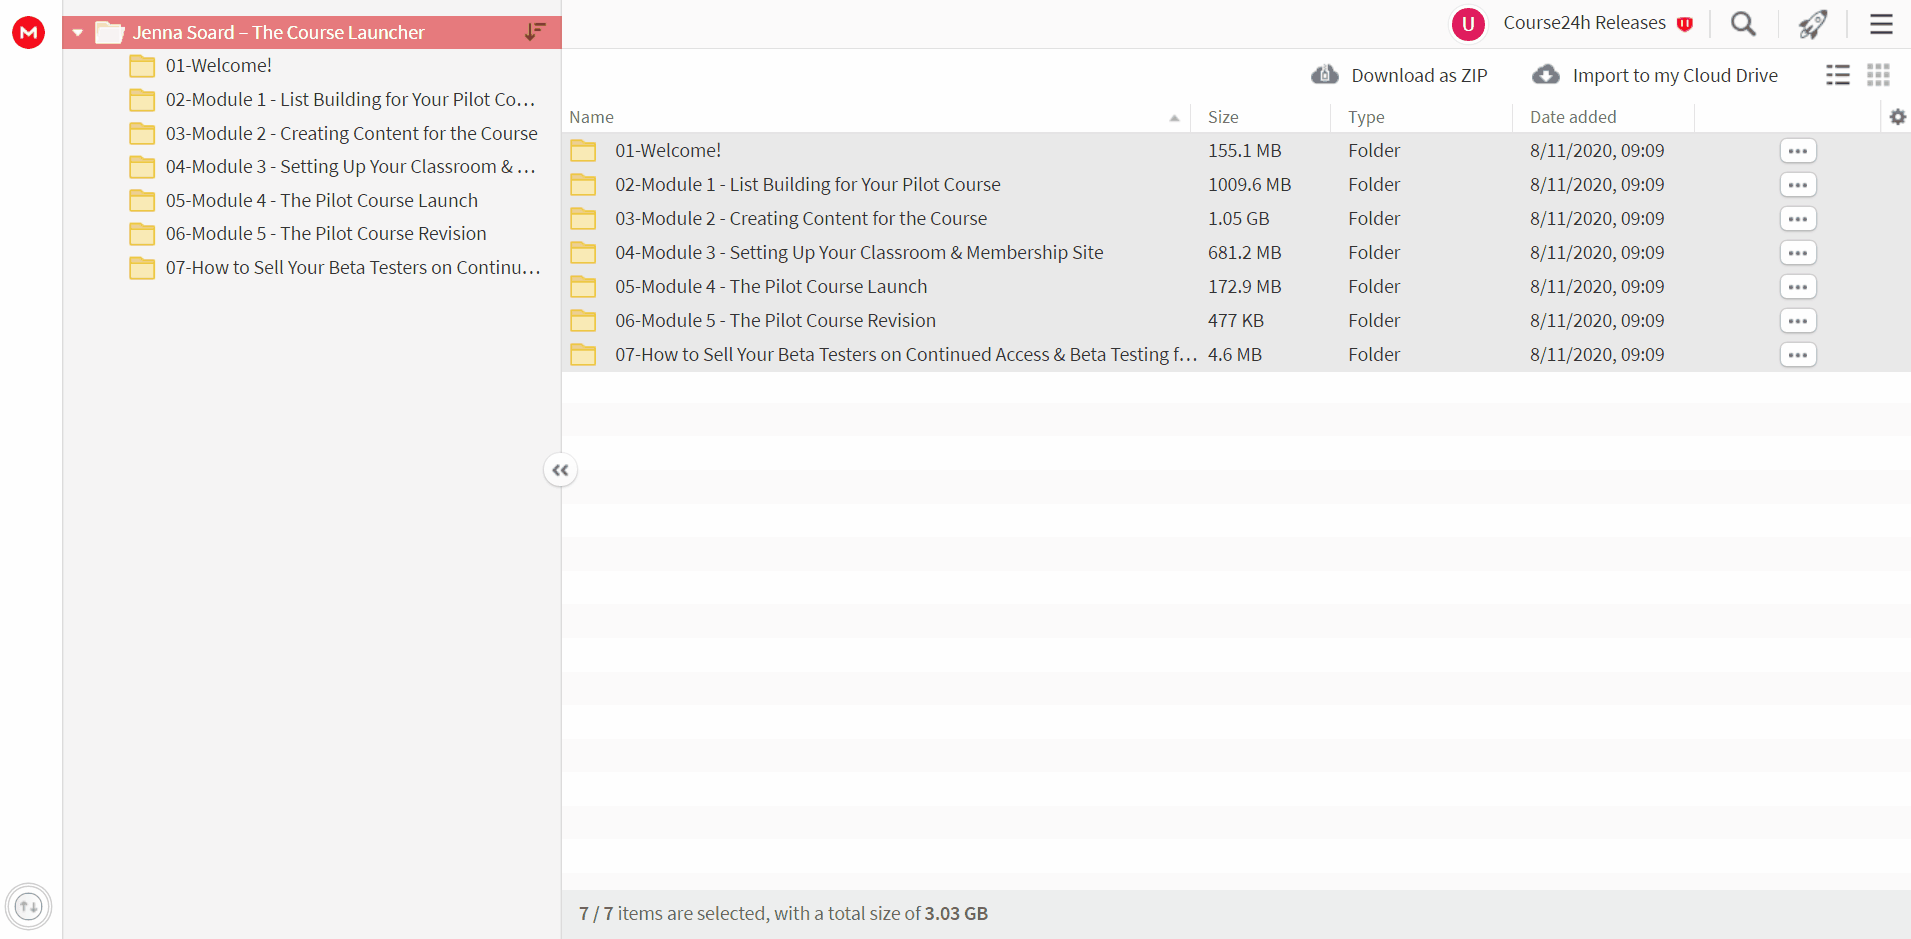Click the 155.1 MB size cell

[1244, 151]
